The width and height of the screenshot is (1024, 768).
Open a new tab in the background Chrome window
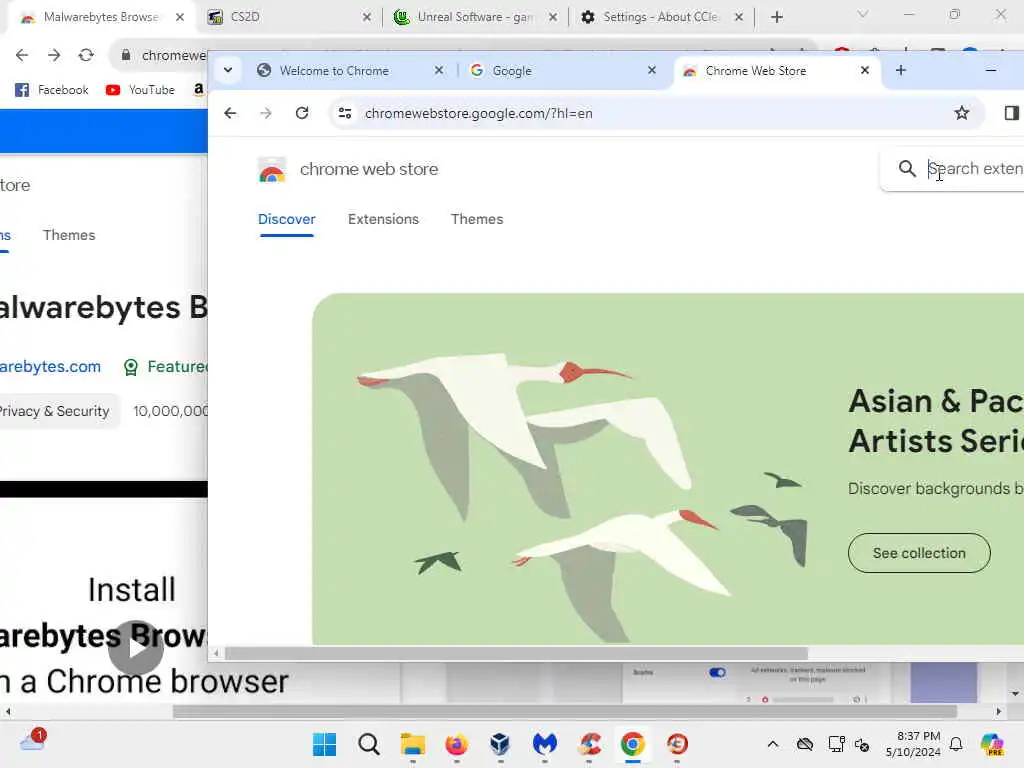776,17
